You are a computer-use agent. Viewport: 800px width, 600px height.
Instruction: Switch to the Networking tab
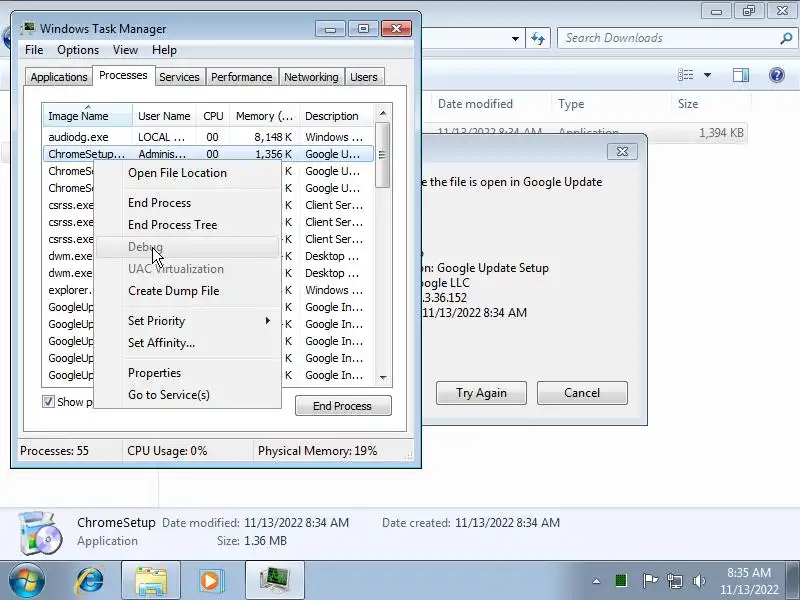point(311,77)
